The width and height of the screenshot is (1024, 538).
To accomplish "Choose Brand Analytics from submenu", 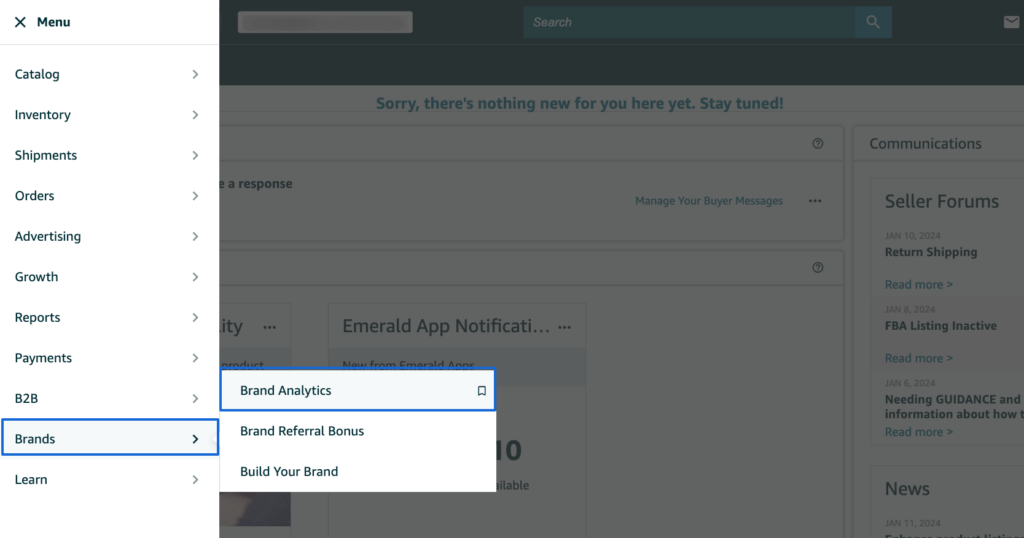I will tap(358, 390).
